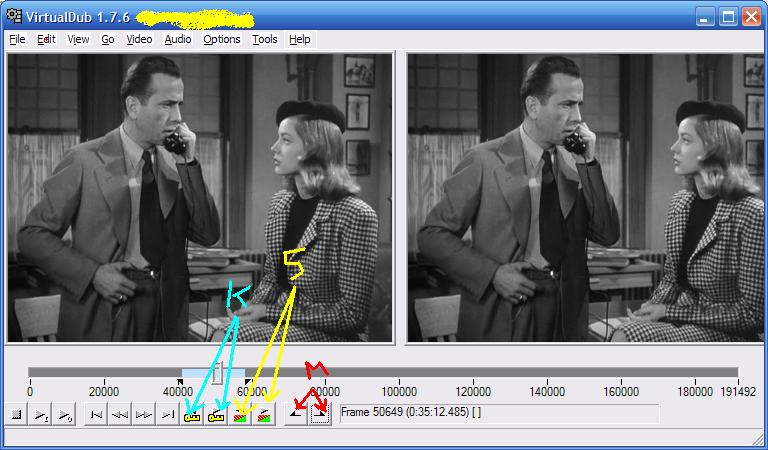Set the selection end mark-out

pos(320,414)
